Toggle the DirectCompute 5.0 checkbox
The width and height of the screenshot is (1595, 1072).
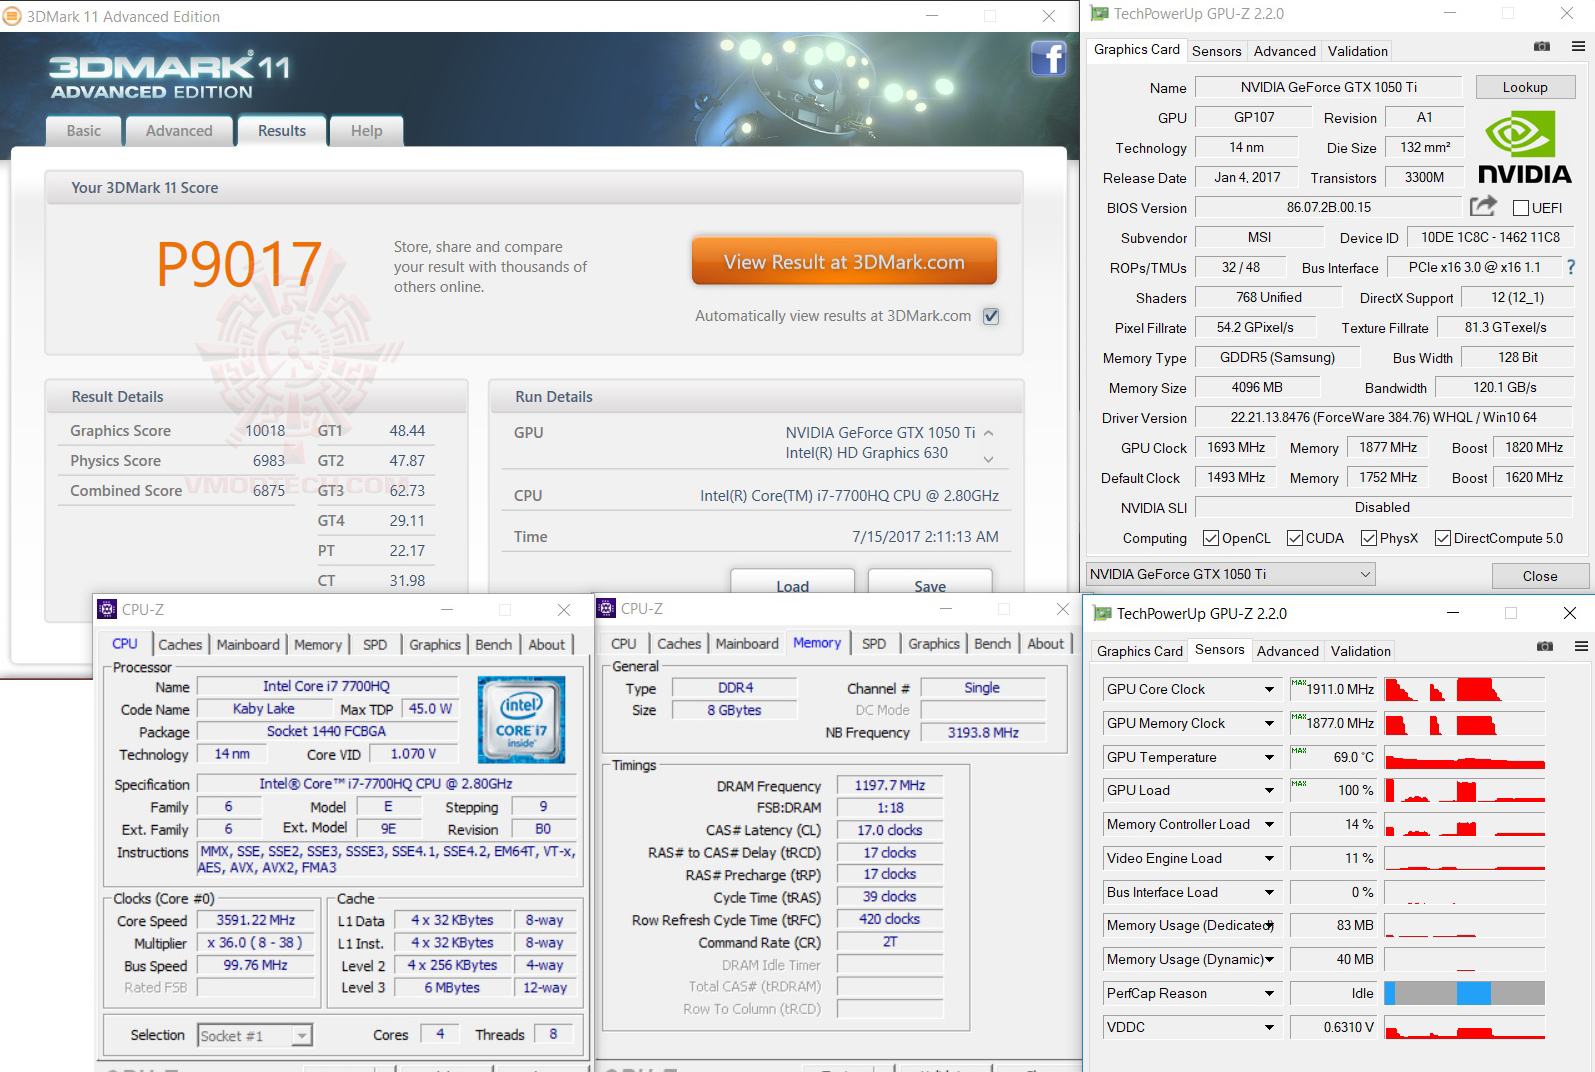coord(1443,538)
